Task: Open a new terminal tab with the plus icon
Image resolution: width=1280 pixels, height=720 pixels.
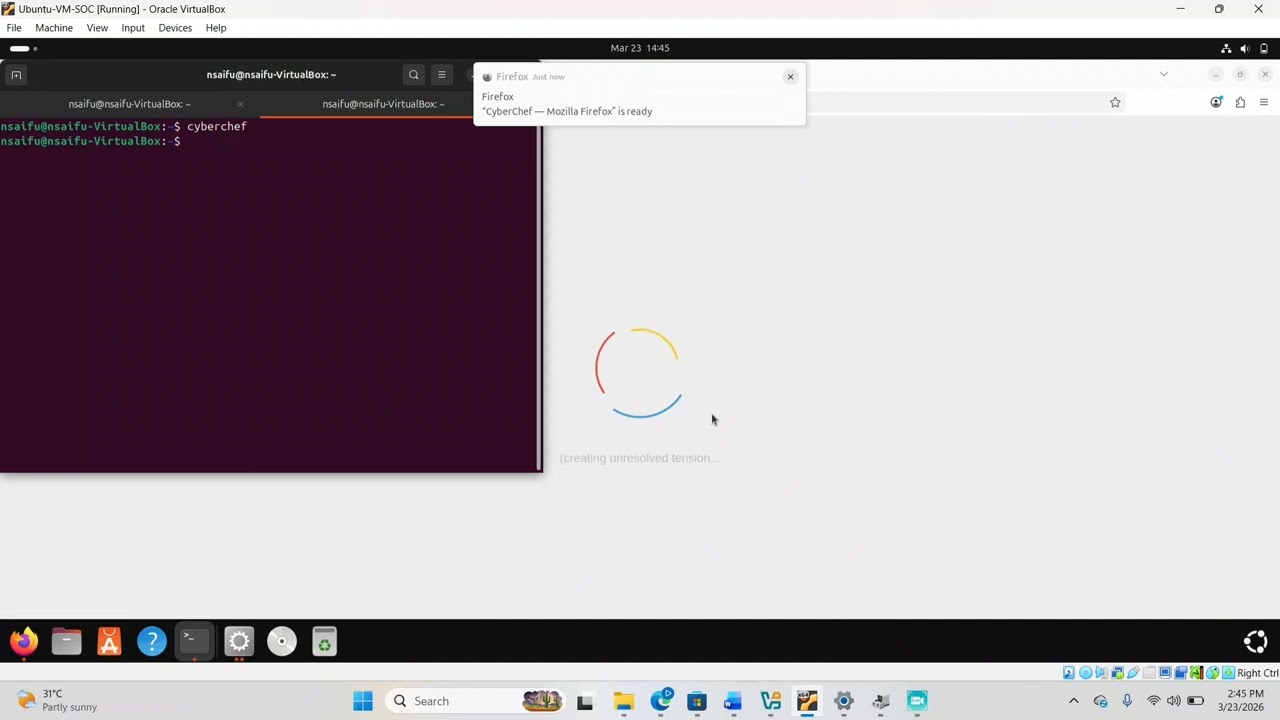Action: click(x=16, y=75)
